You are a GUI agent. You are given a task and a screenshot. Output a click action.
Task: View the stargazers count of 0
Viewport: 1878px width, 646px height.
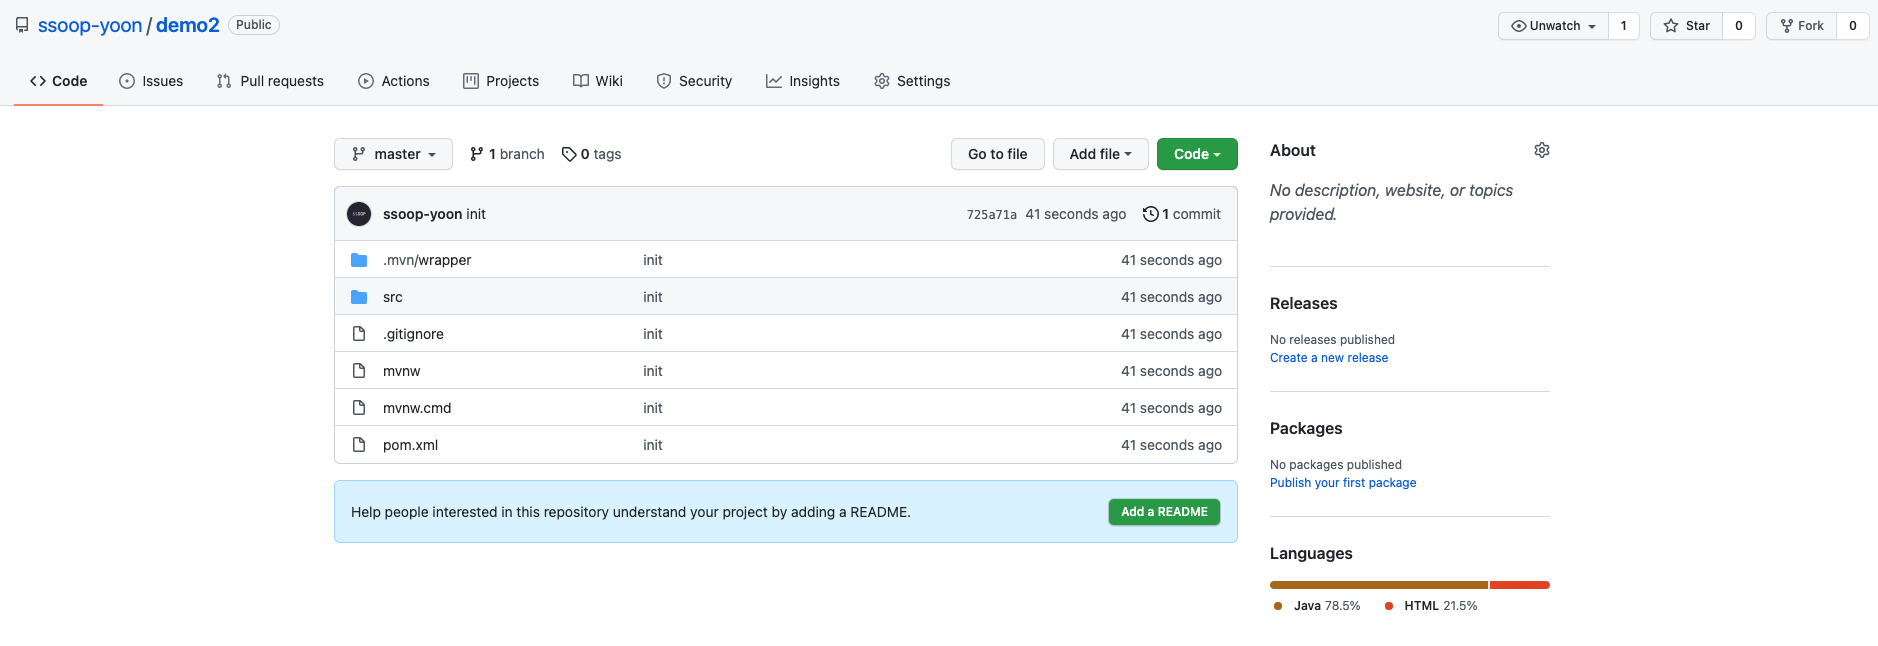[x=1739, y=26]
